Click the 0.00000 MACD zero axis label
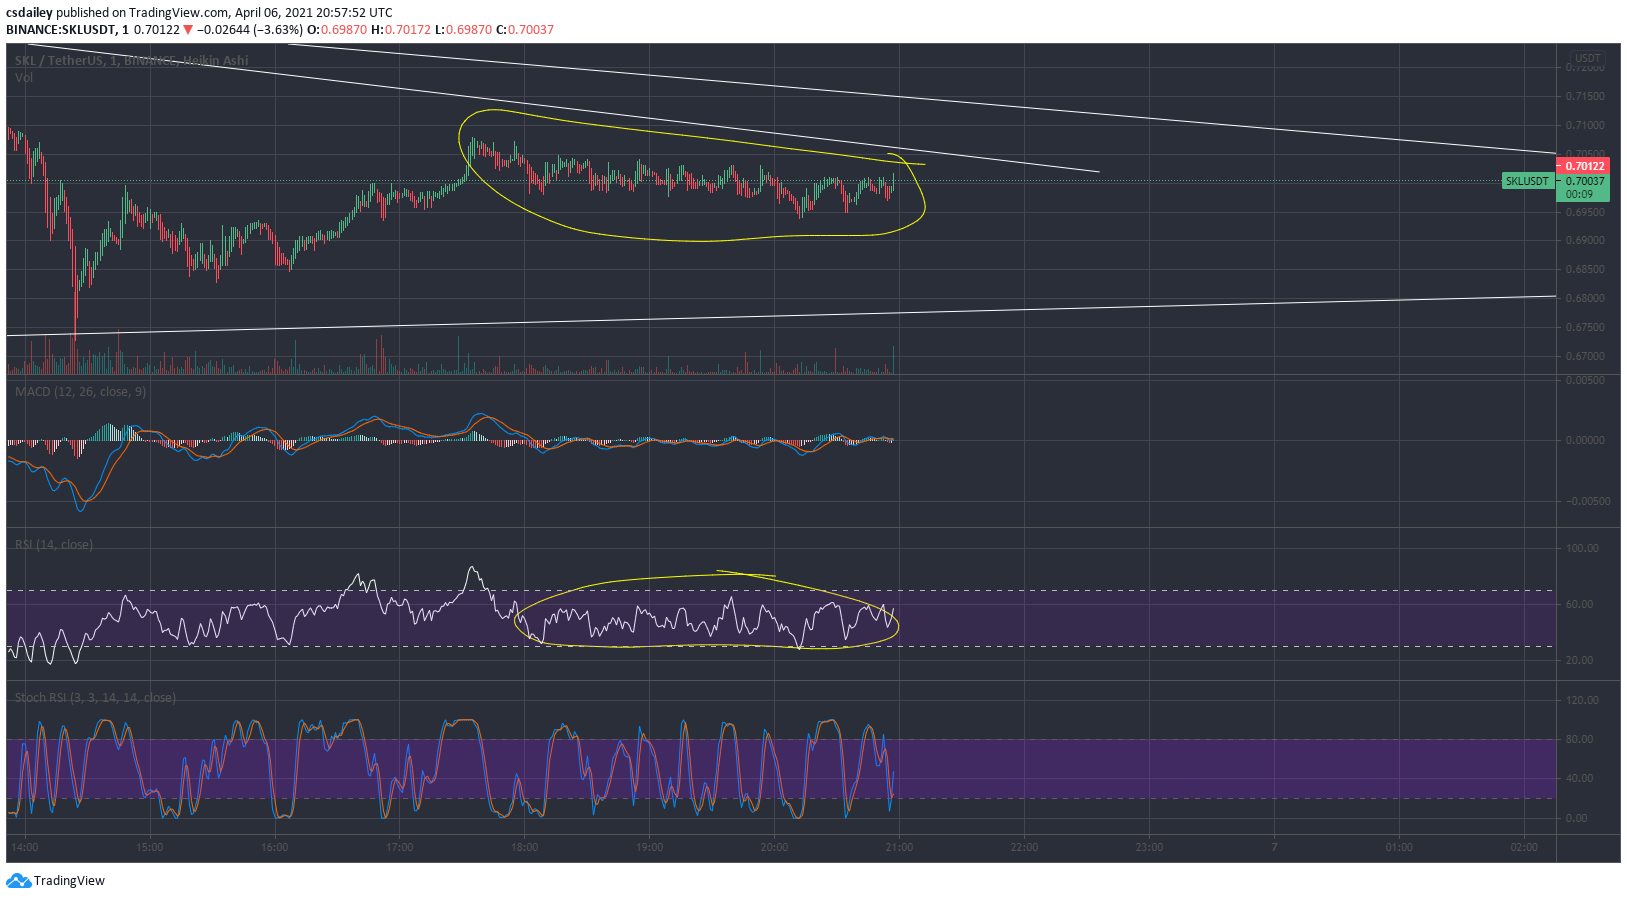The height and width of the screenshot is (899, 1627). point(1585,440)
